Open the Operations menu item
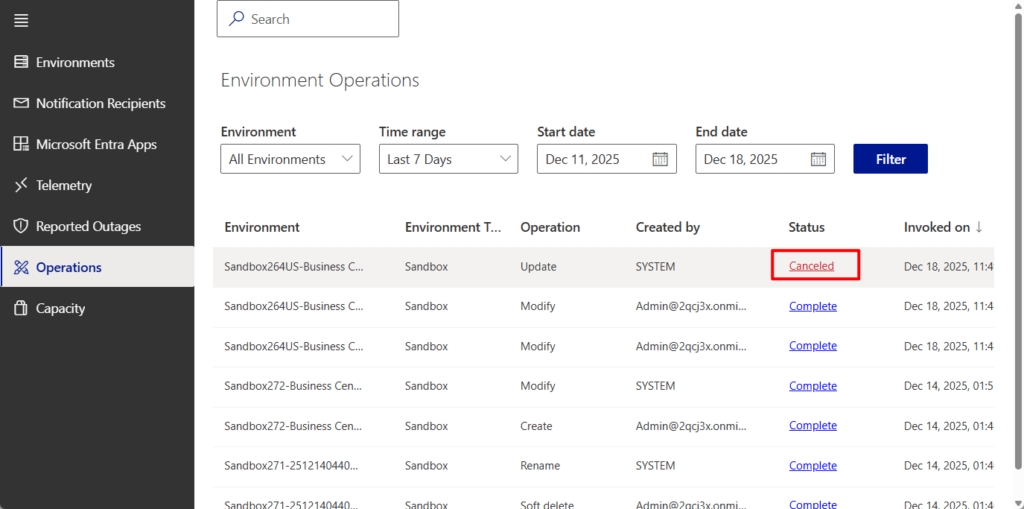 click(68, 267)
